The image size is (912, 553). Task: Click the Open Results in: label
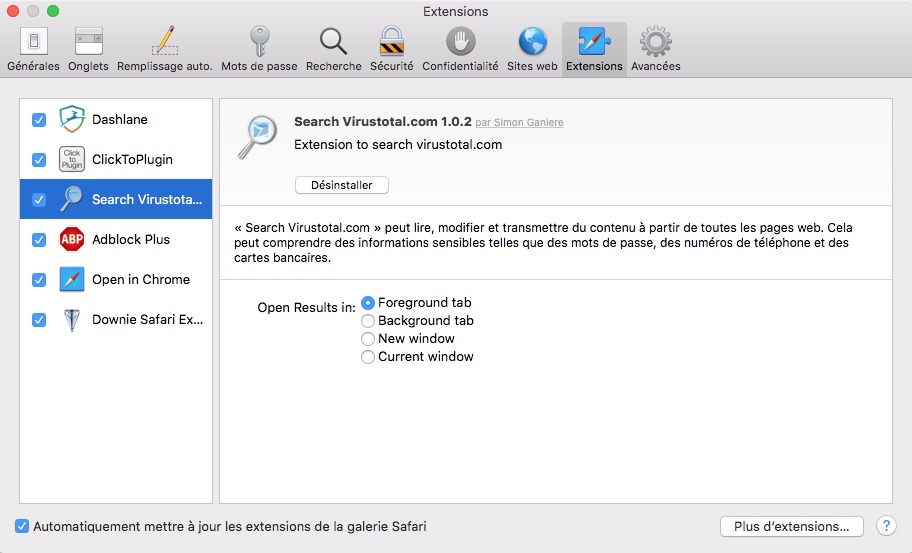(307, 308)
